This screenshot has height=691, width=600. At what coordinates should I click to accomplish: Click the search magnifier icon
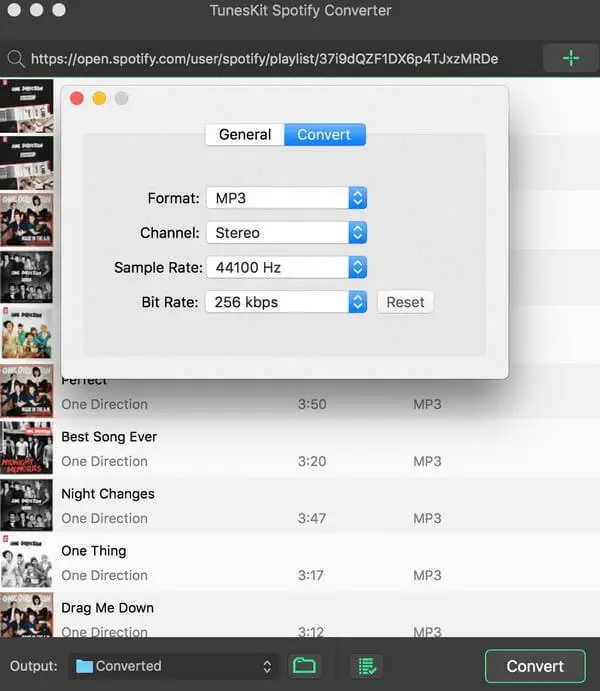[x=16, y=59]
